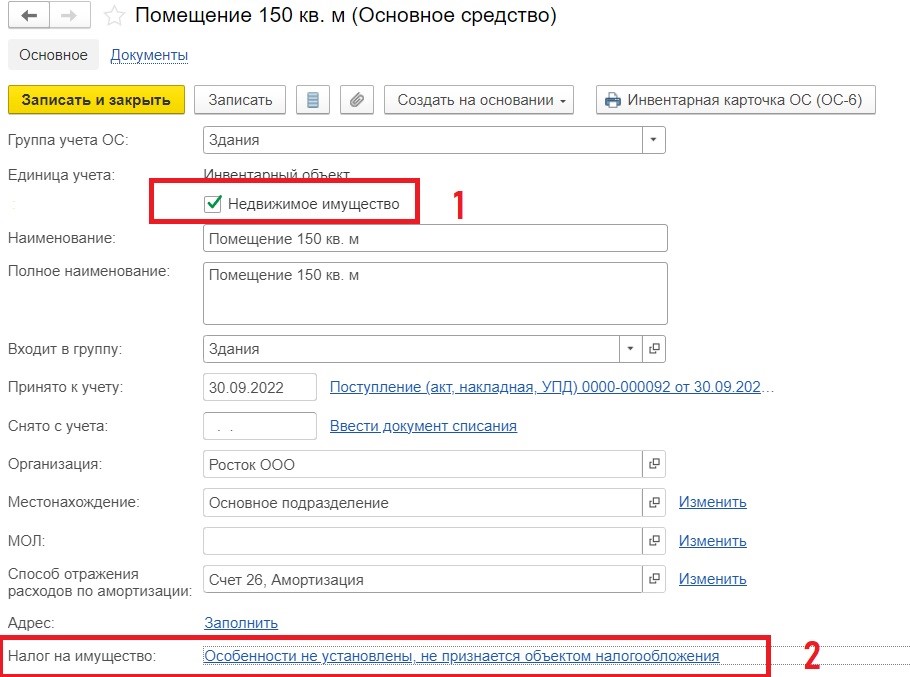Viewport: 910px width, 677px height.
Task: Click the Записать button
Action: coord(240,100)
